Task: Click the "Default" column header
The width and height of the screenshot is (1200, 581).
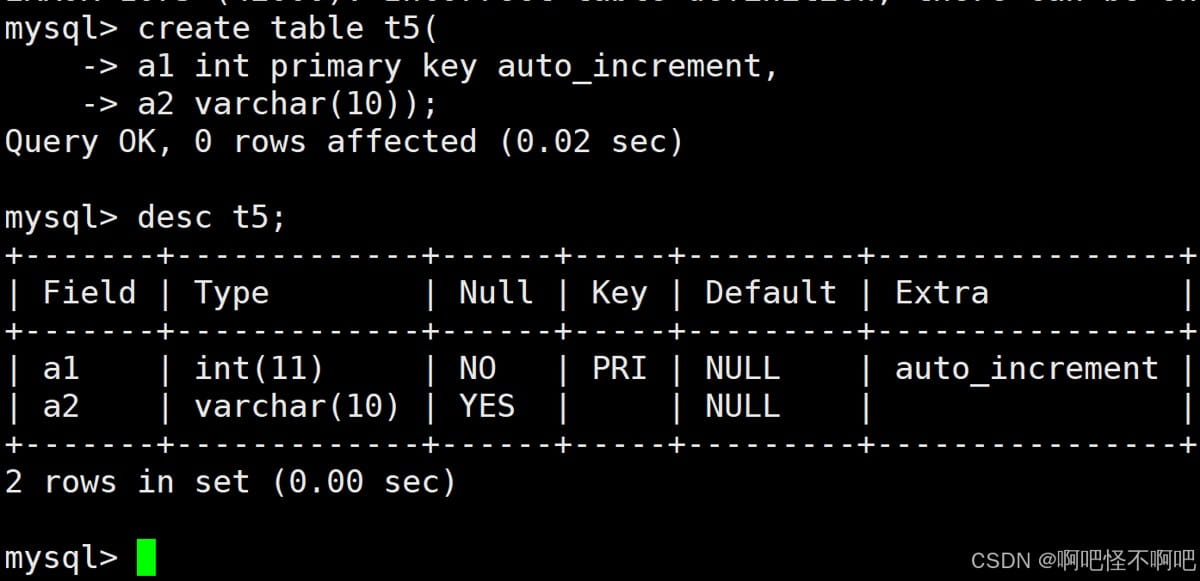Action: 770,293
